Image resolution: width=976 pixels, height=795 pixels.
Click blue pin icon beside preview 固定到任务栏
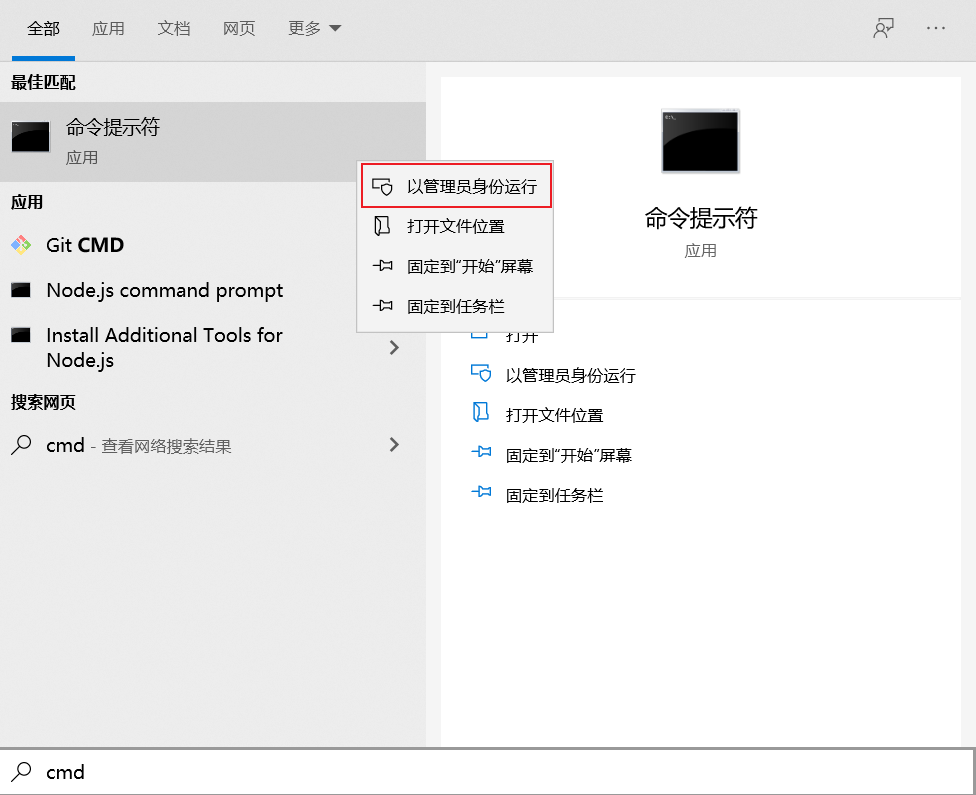[481, 492]
